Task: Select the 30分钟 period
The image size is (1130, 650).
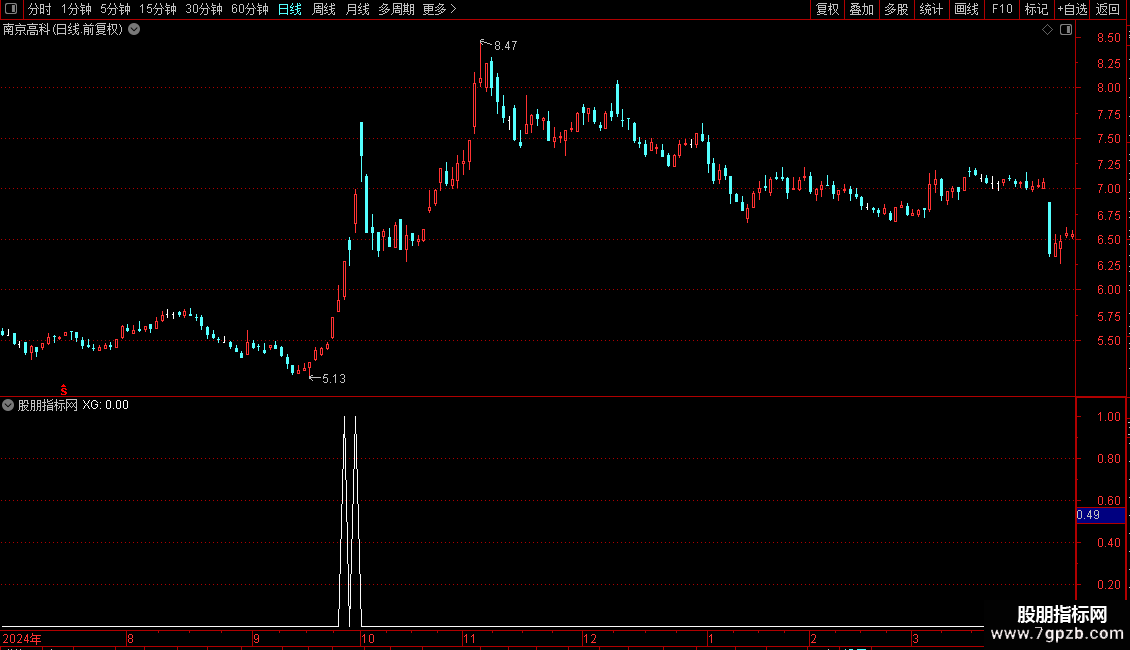Action: pyautogui.click(x=203, y=9)
